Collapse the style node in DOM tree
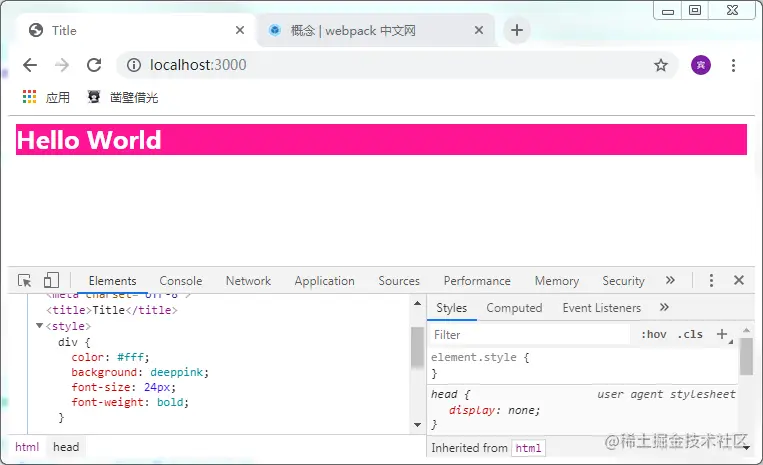Image resolution: width=763 pixels, height=465 pixels. click(39, 326)
